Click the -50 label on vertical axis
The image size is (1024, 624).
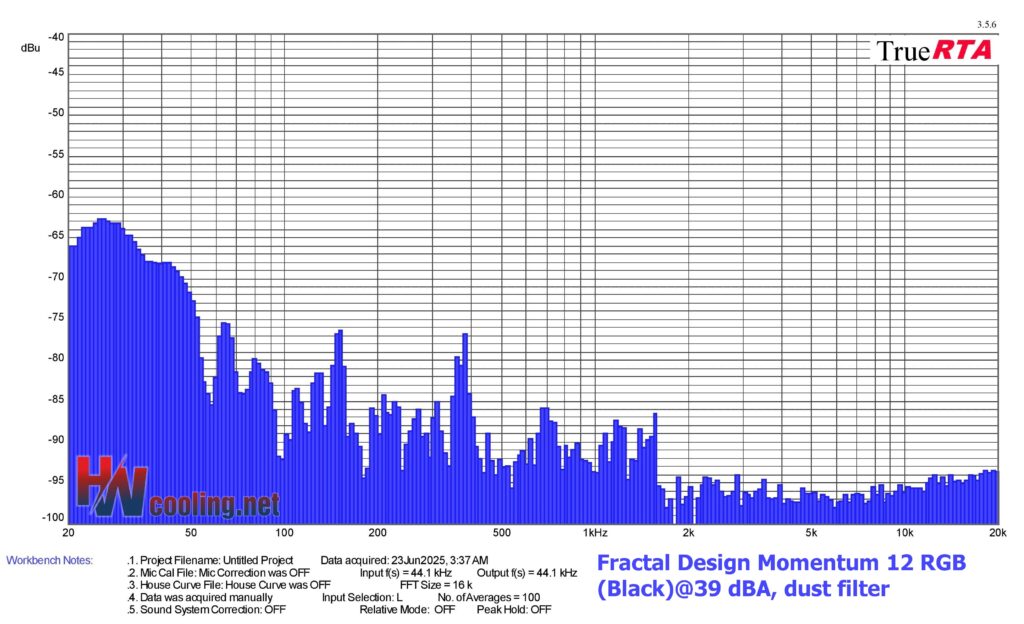(x=56, y=113)
